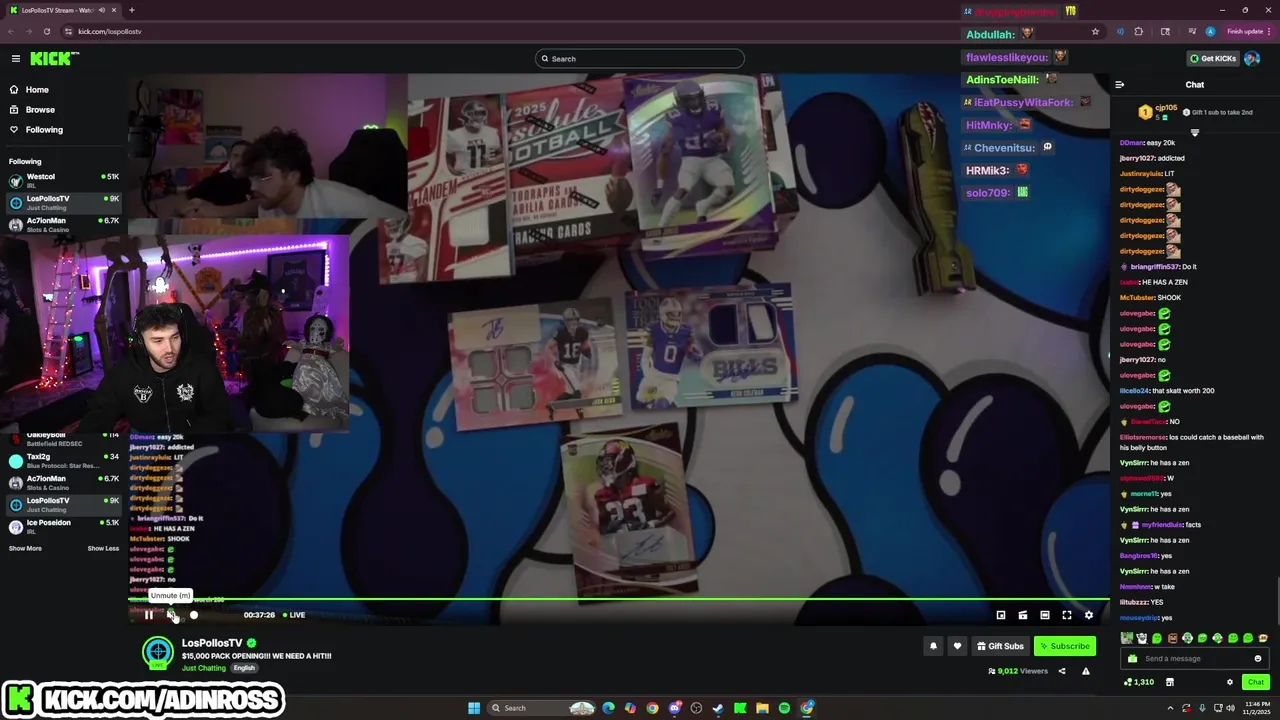Toggle theater mode in player
This screenshot has height=720, width=1280.
pyautogui.click(x=1045, y=615)
